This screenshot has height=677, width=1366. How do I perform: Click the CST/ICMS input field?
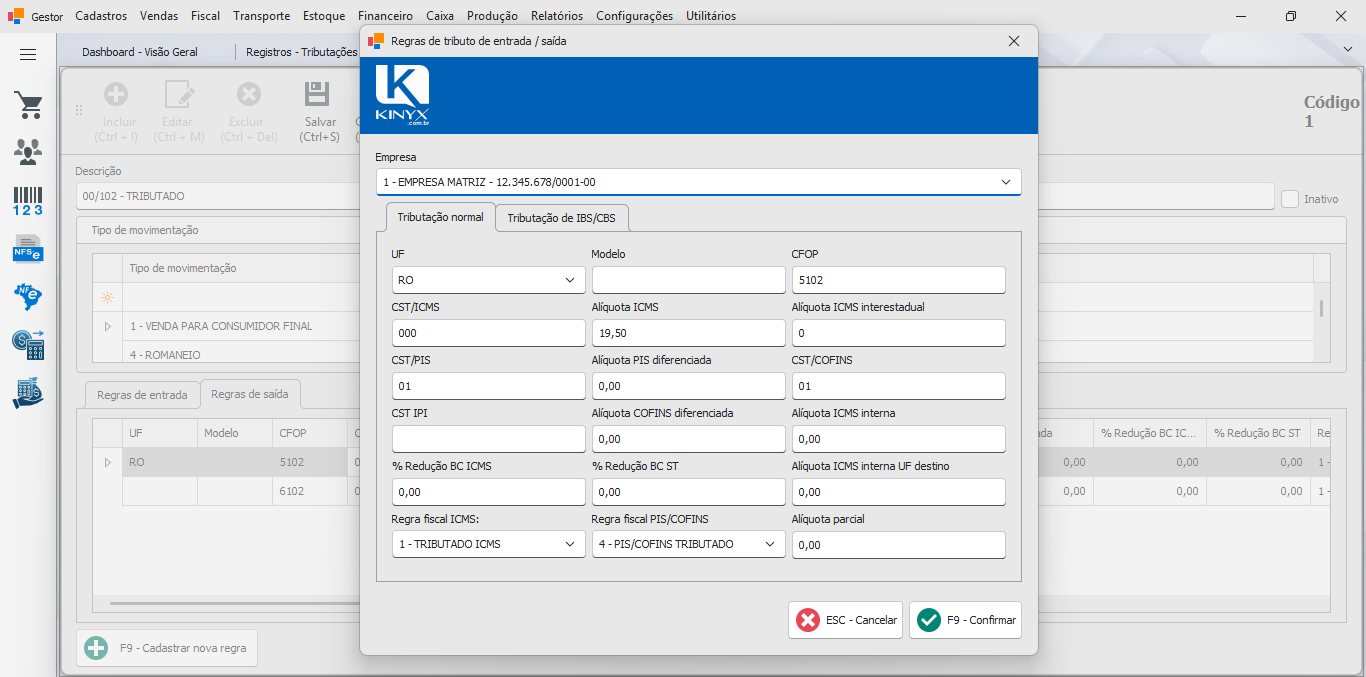pos(489,333)
